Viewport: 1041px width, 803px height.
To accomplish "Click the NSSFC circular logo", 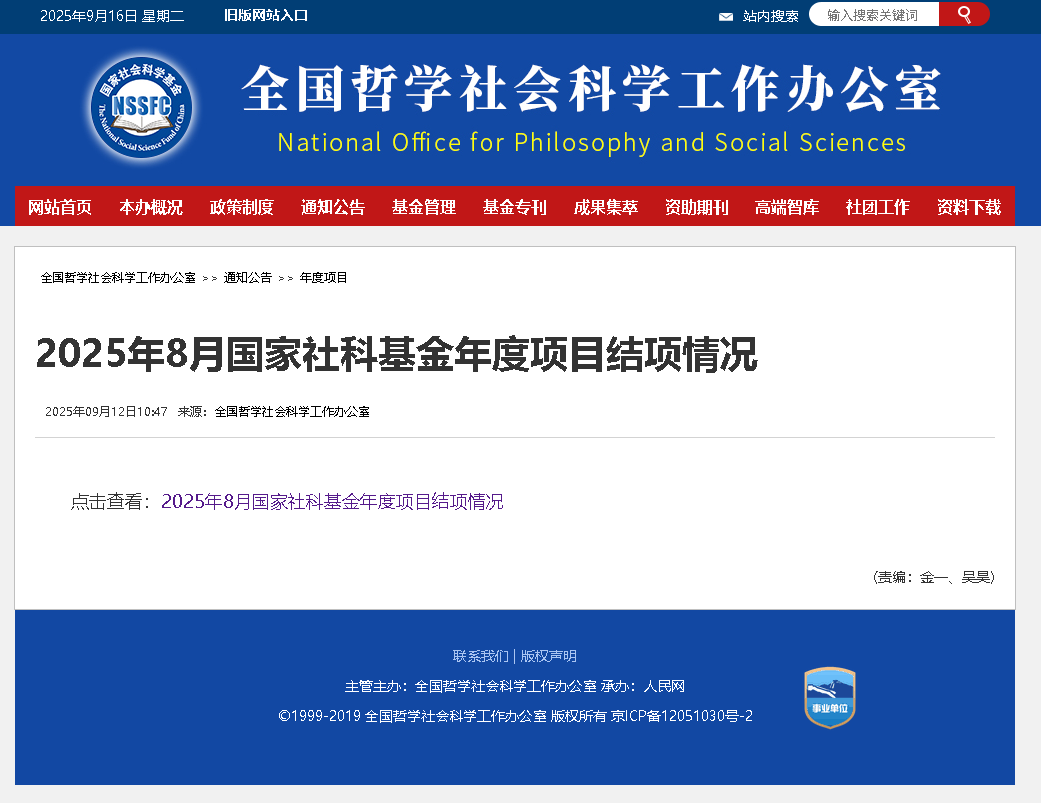I will point(140,107).
